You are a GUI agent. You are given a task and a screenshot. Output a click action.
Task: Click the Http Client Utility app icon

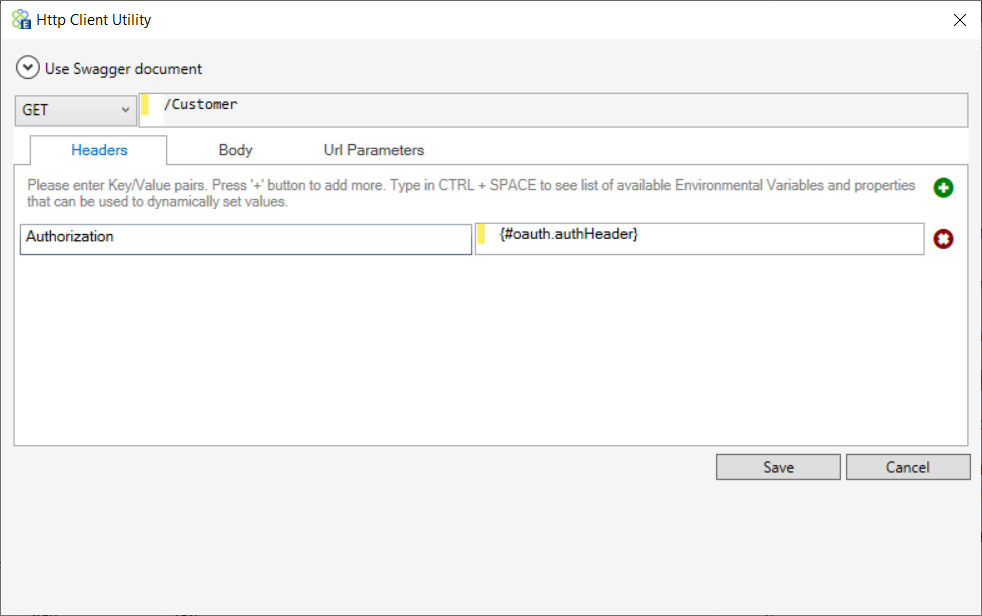pyautogui.click(x=21, y=19)
